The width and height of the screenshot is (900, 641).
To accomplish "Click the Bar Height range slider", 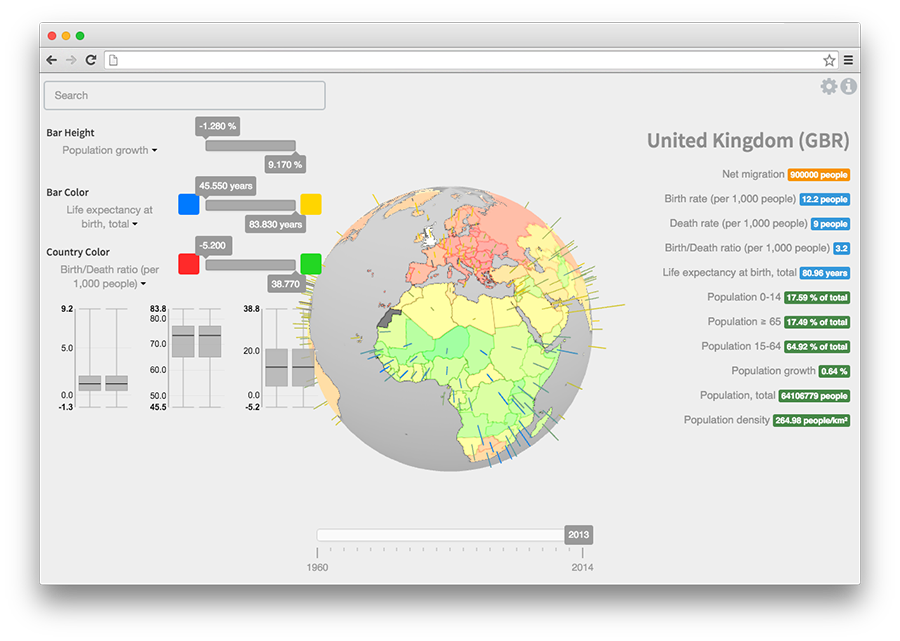I will click(250, 146).
